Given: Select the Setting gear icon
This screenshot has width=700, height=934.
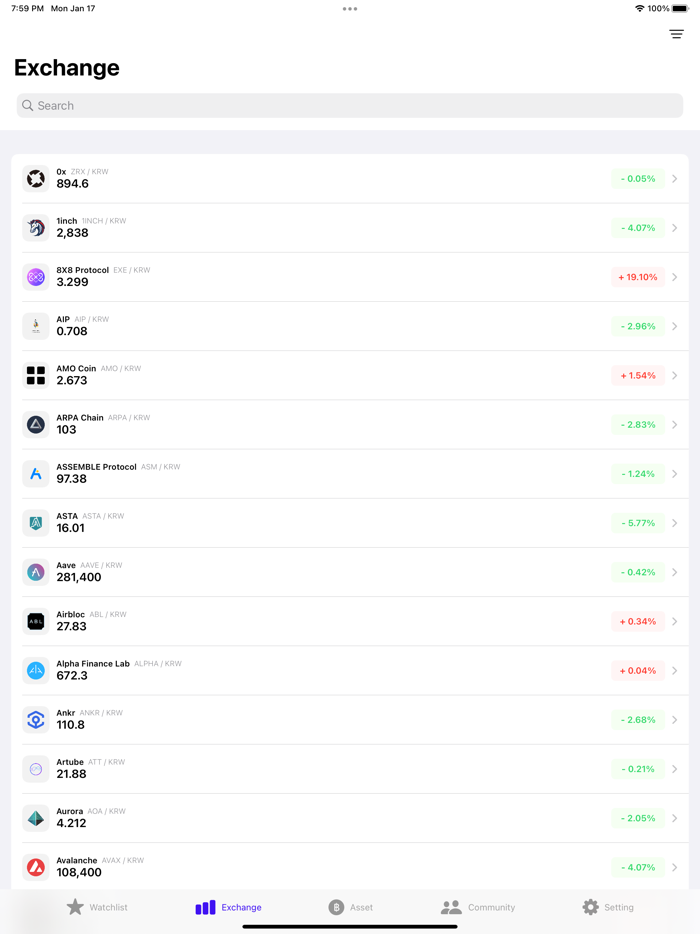Looking at the screenshot, I should 589,907.
